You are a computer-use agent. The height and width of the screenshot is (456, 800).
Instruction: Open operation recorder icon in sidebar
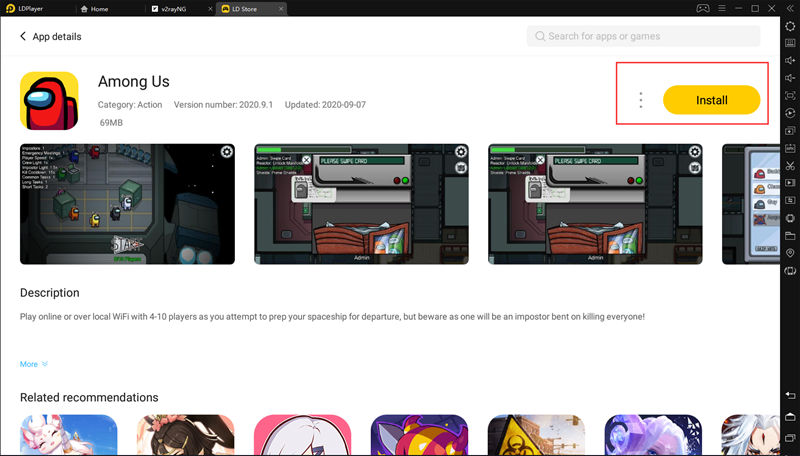790,200
